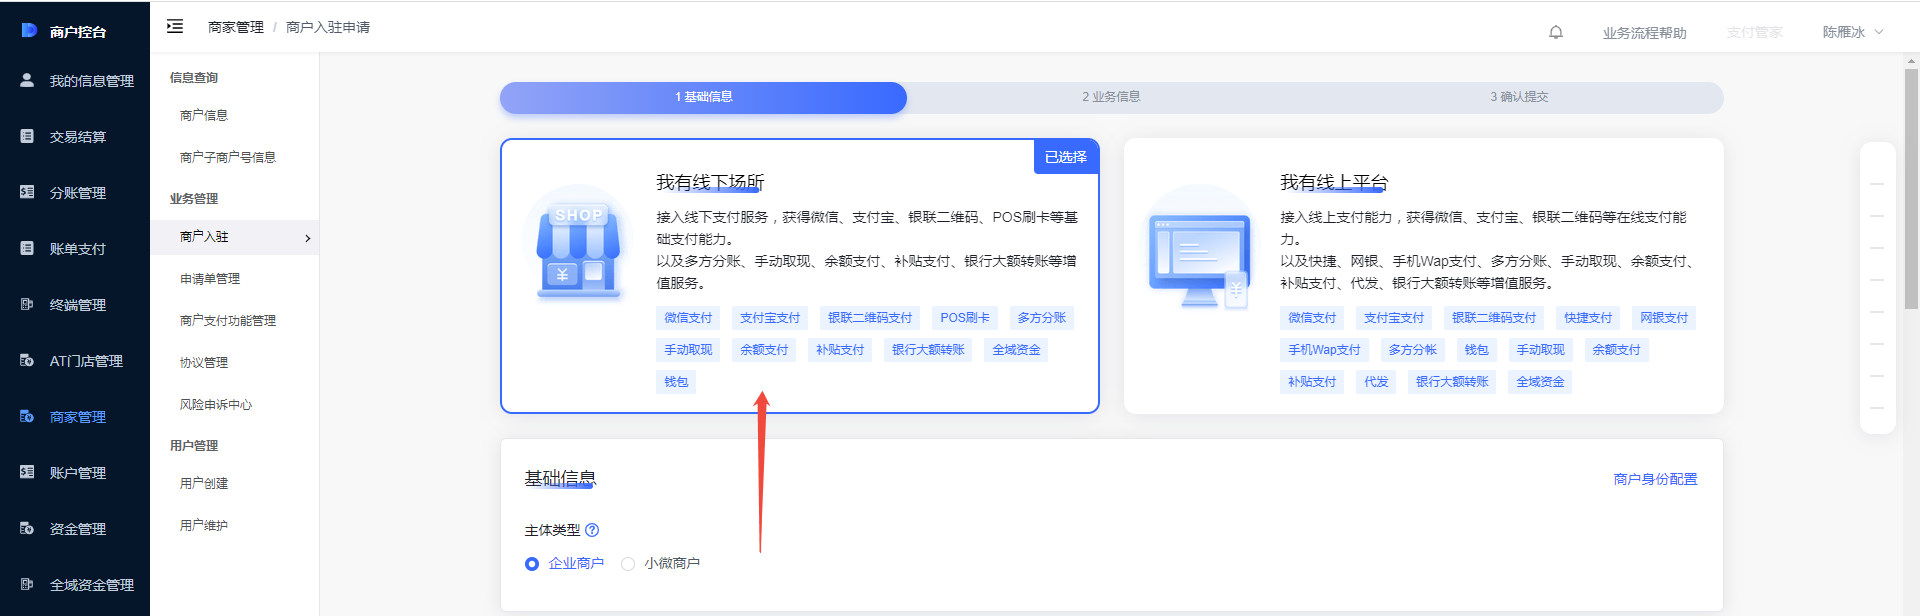Choose the 我有线上平台 option card

click(x=1422, y=275)
